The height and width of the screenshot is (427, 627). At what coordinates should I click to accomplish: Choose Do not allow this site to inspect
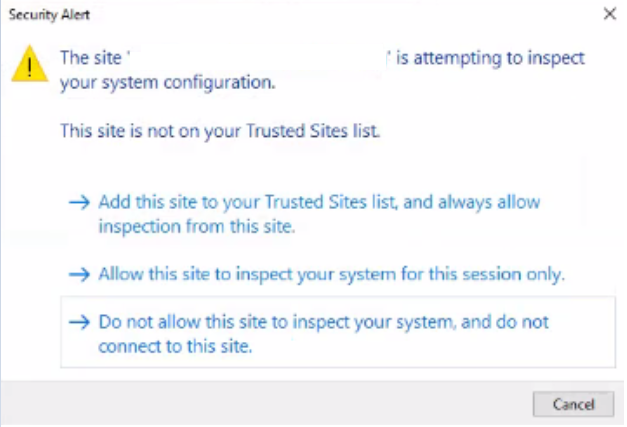tap(323, 323)
